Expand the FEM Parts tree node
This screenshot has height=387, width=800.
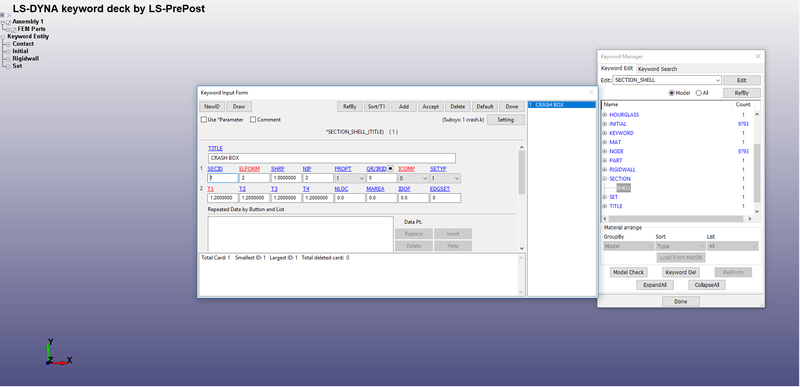coord(8,30)
